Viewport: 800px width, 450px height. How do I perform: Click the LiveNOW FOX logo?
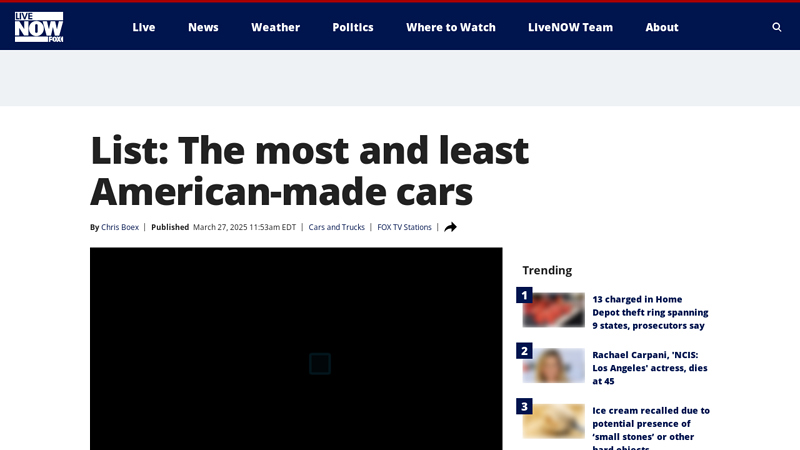coord(39,27)
